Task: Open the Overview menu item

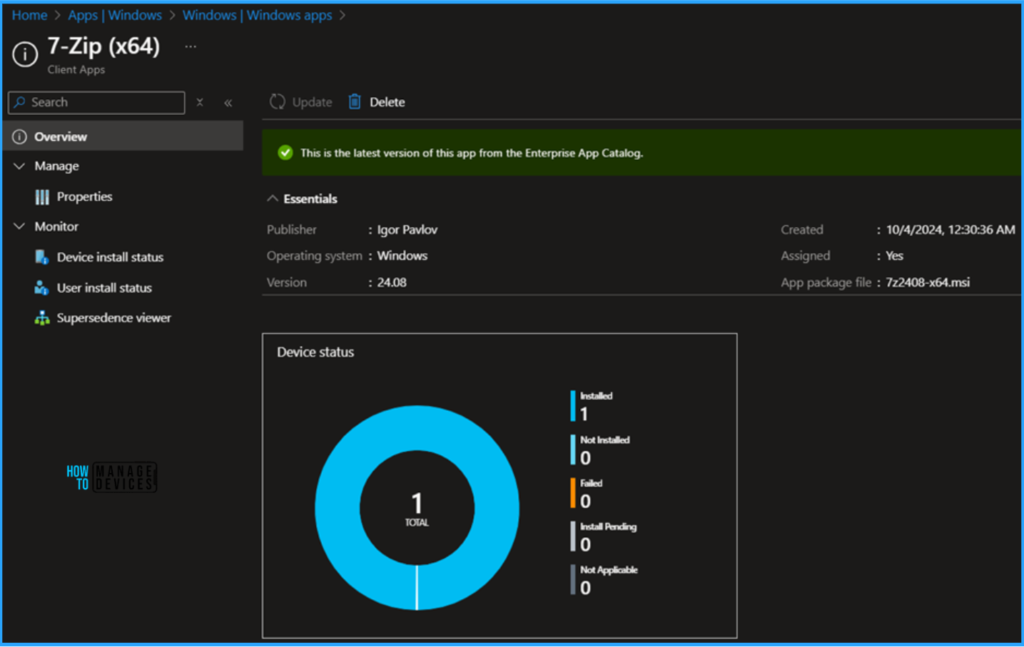Action: click(x=123, y=136)
